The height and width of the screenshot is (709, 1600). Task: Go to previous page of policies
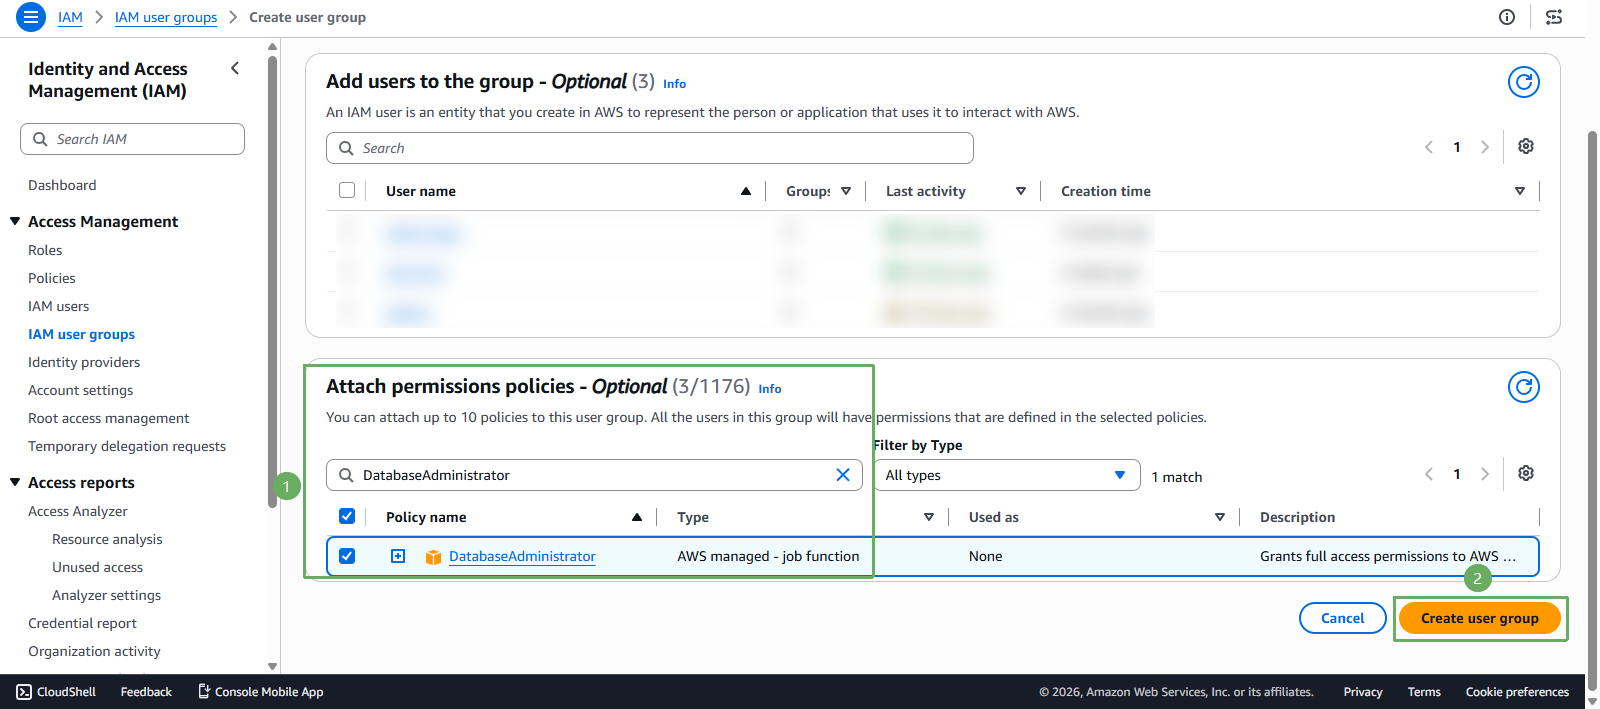pos(1429,474)
